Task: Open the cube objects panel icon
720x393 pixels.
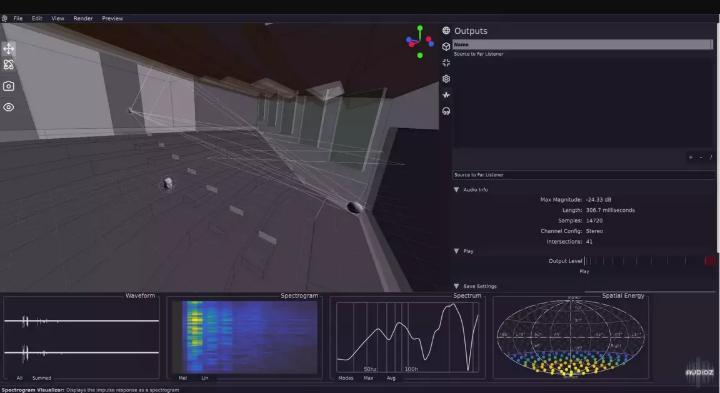Action: click(446, 46)
